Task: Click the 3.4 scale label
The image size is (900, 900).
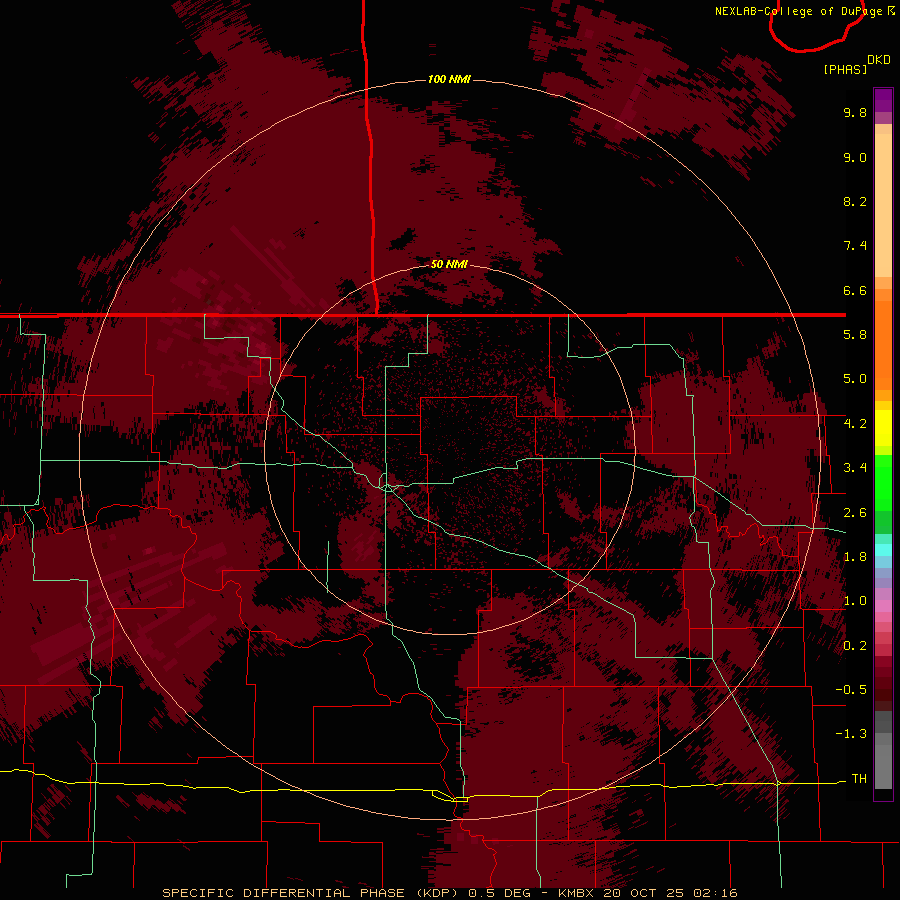Action: point(855,468)
